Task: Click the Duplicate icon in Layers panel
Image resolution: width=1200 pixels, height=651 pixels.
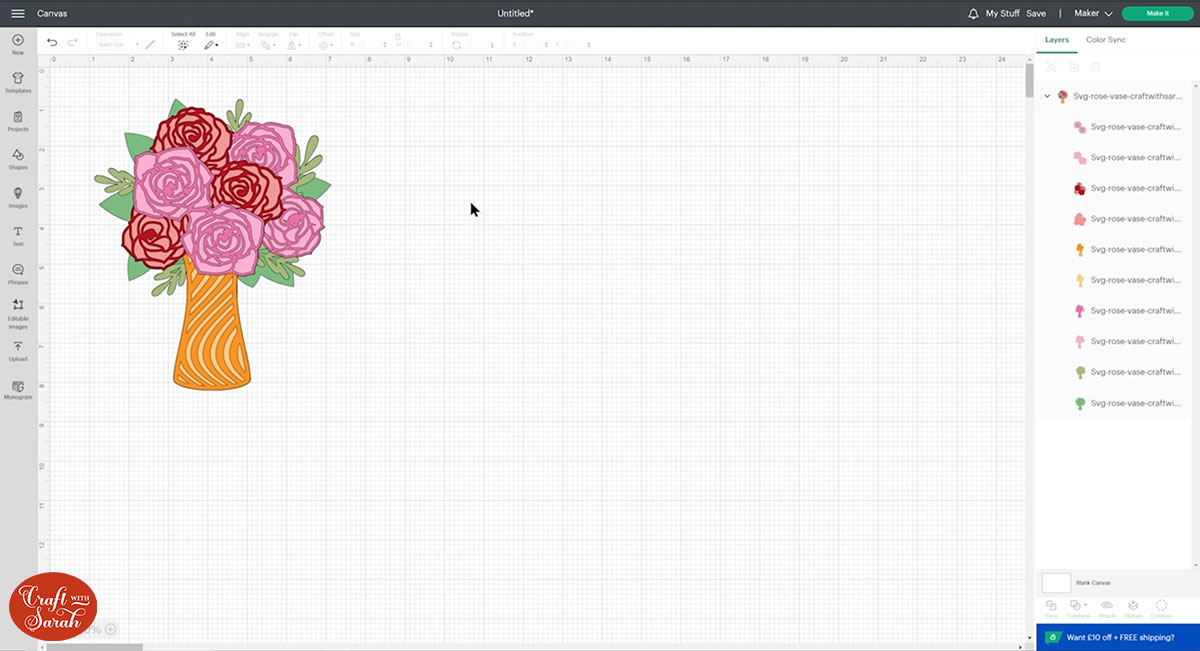Action: (1073, 67)
